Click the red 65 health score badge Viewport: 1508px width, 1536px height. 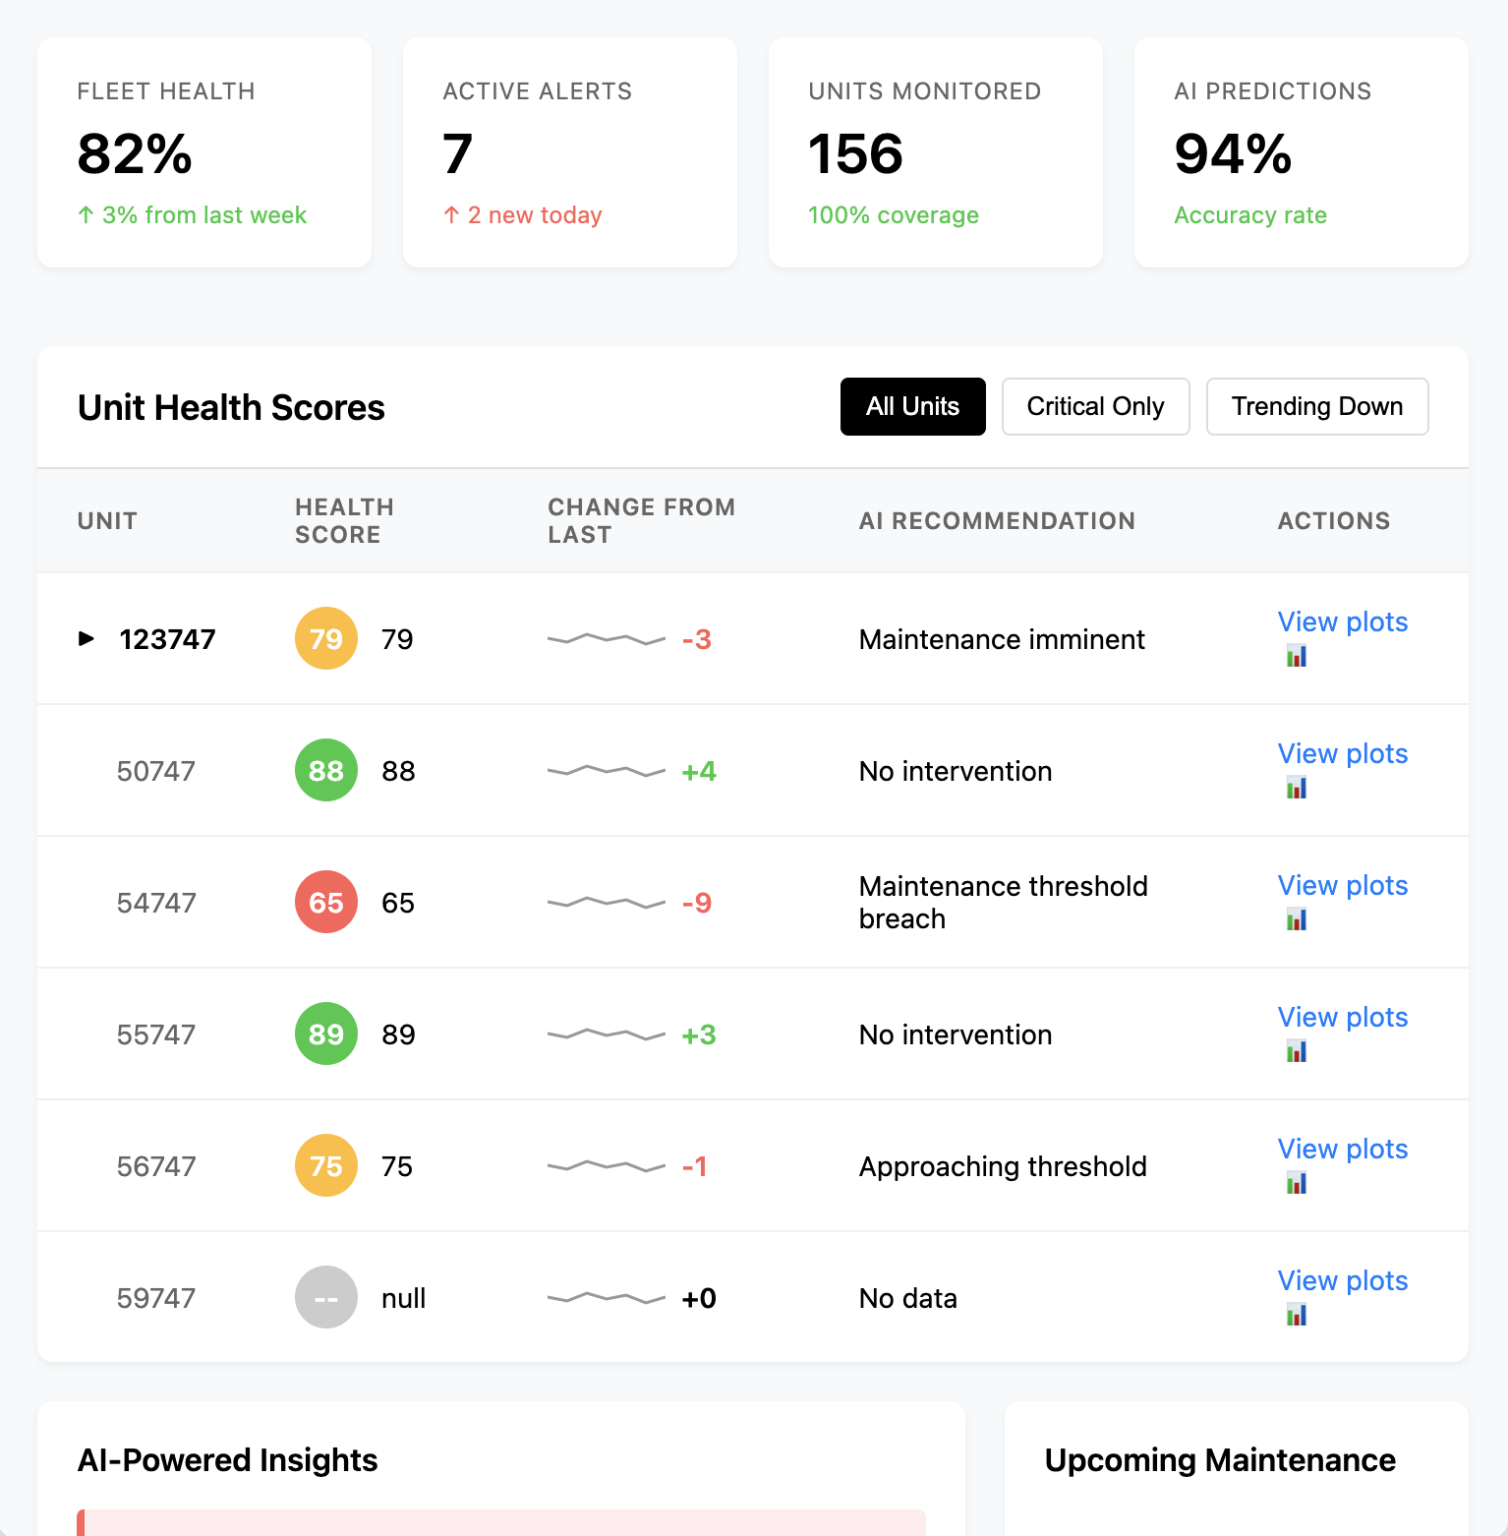click(326, 902)
